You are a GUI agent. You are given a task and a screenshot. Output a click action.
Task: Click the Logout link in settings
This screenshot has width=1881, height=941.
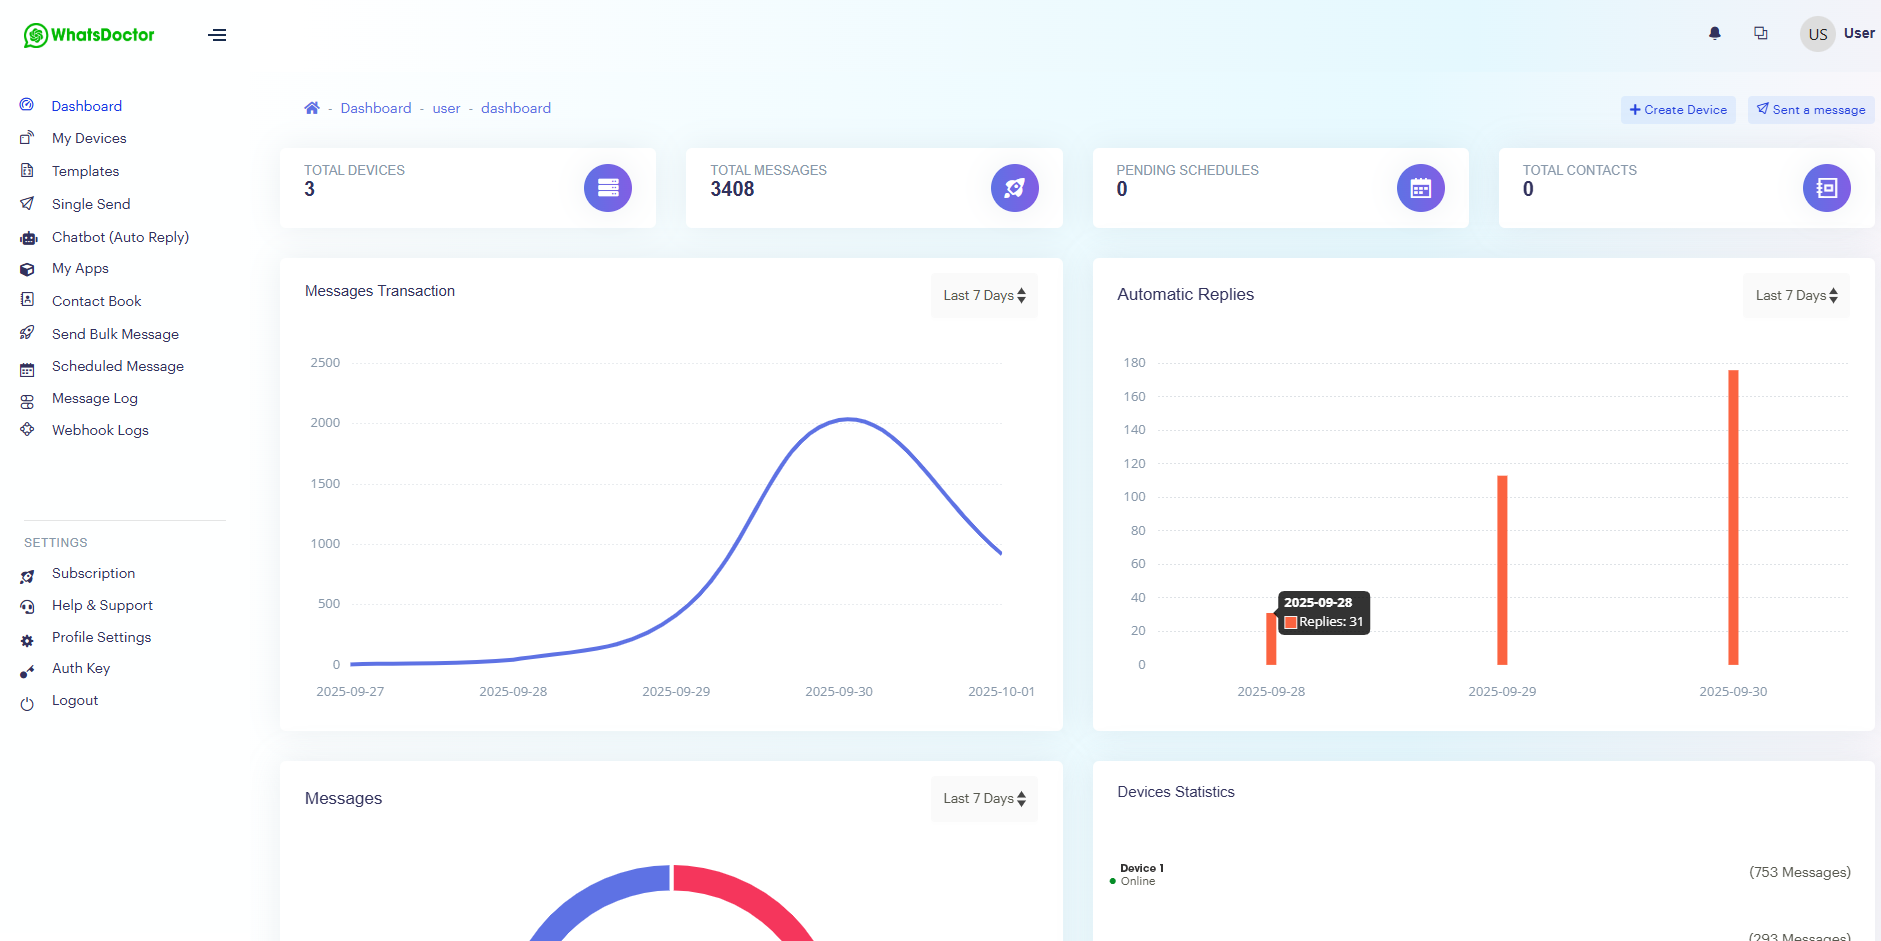[x=75, y=701]
